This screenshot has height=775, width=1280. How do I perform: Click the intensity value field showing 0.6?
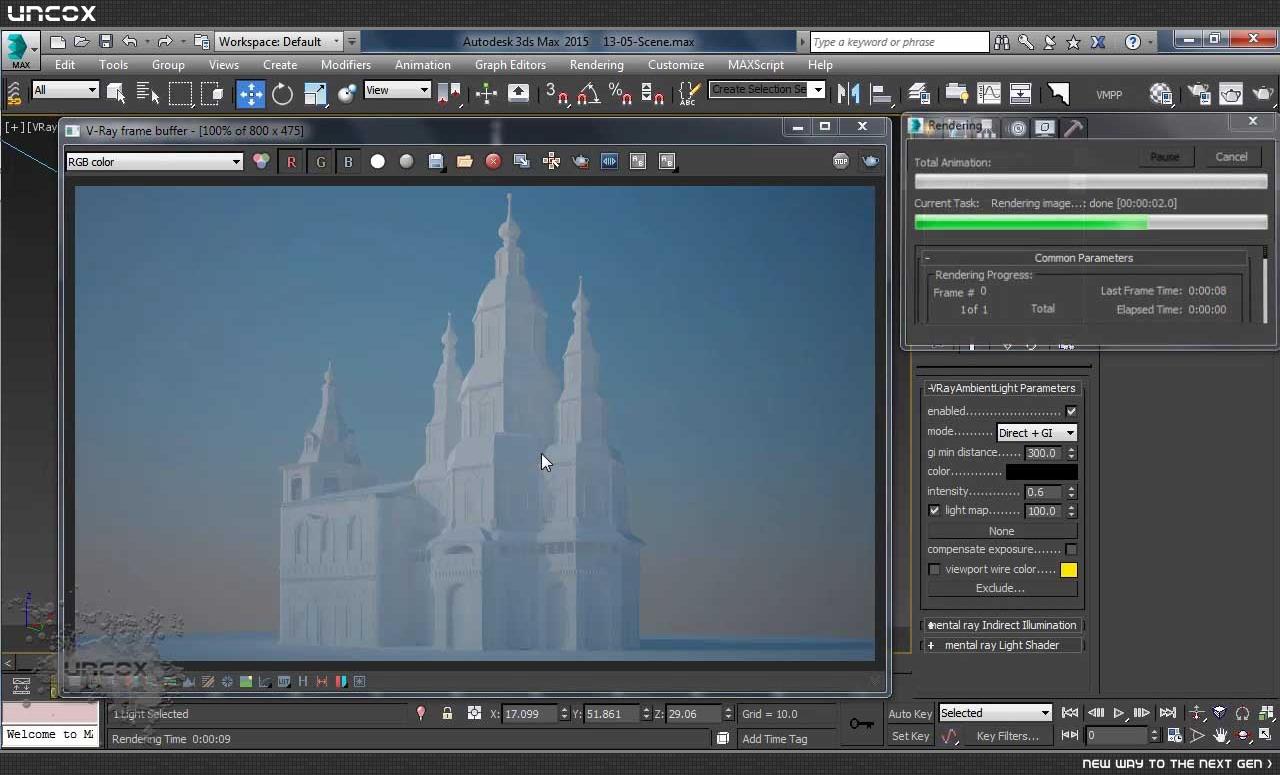tap(1044, 492)
